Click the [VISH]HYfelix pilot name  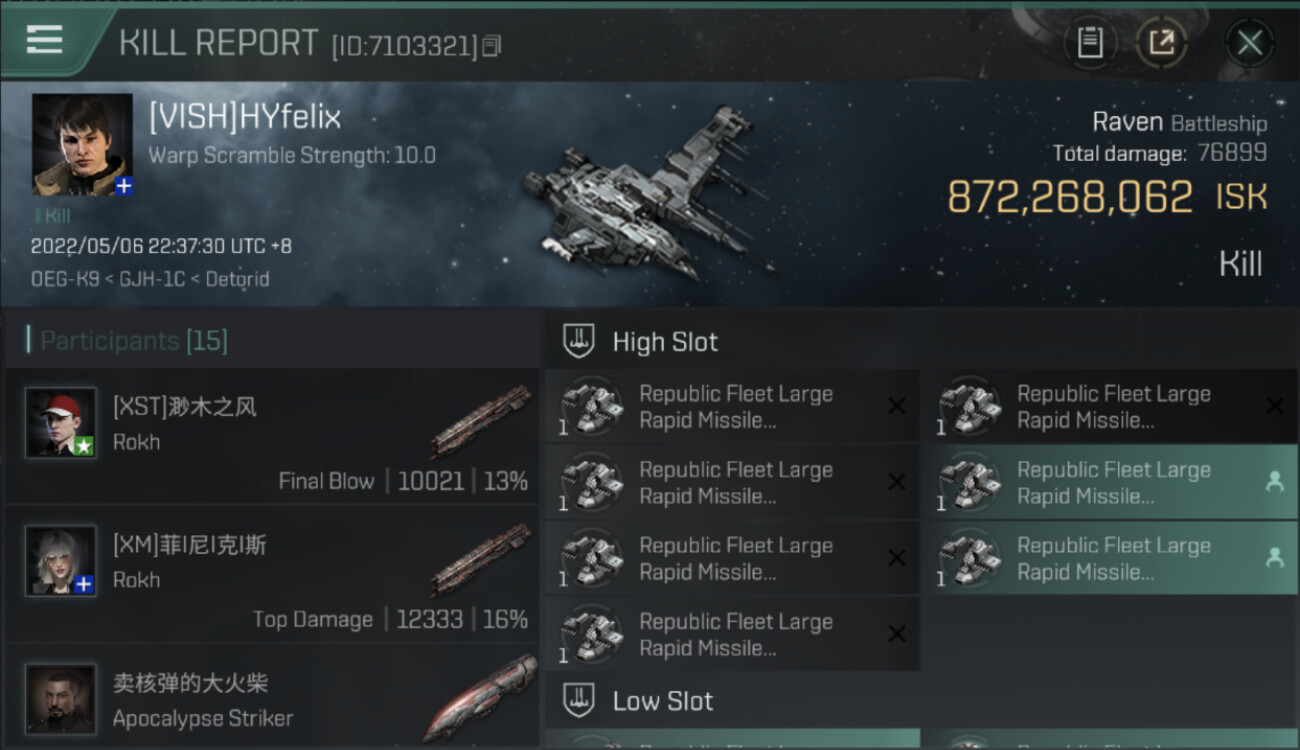coord(245,117)
